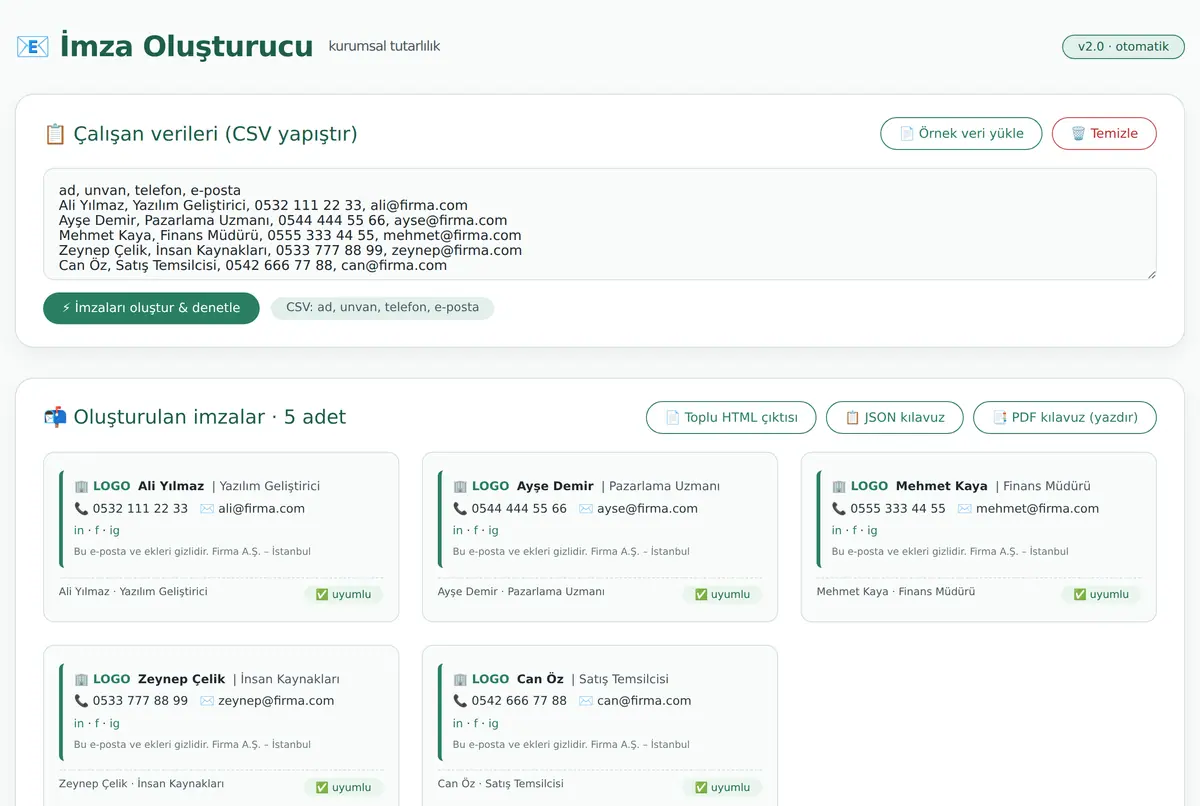This screenshot has height=806, width=1200.
Task: Export Toplu HTML çıktısı
Action: pos(731,417)
